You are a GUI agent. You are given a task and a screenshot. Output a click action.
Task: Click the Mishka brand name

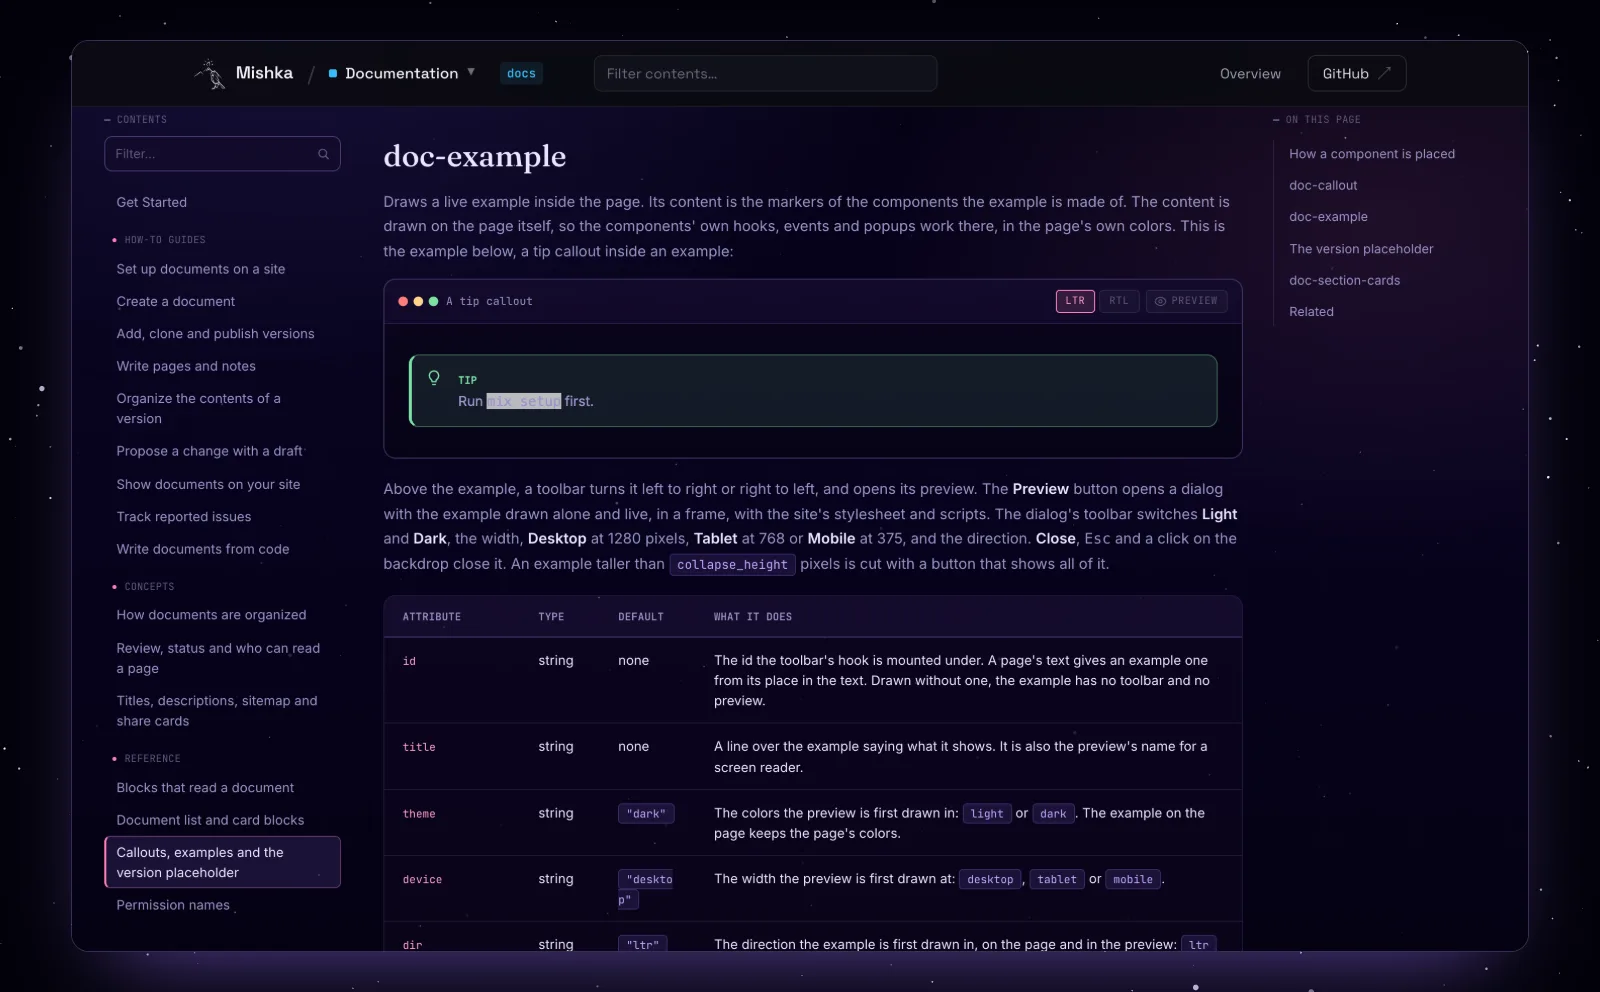[x=264, y=73]
